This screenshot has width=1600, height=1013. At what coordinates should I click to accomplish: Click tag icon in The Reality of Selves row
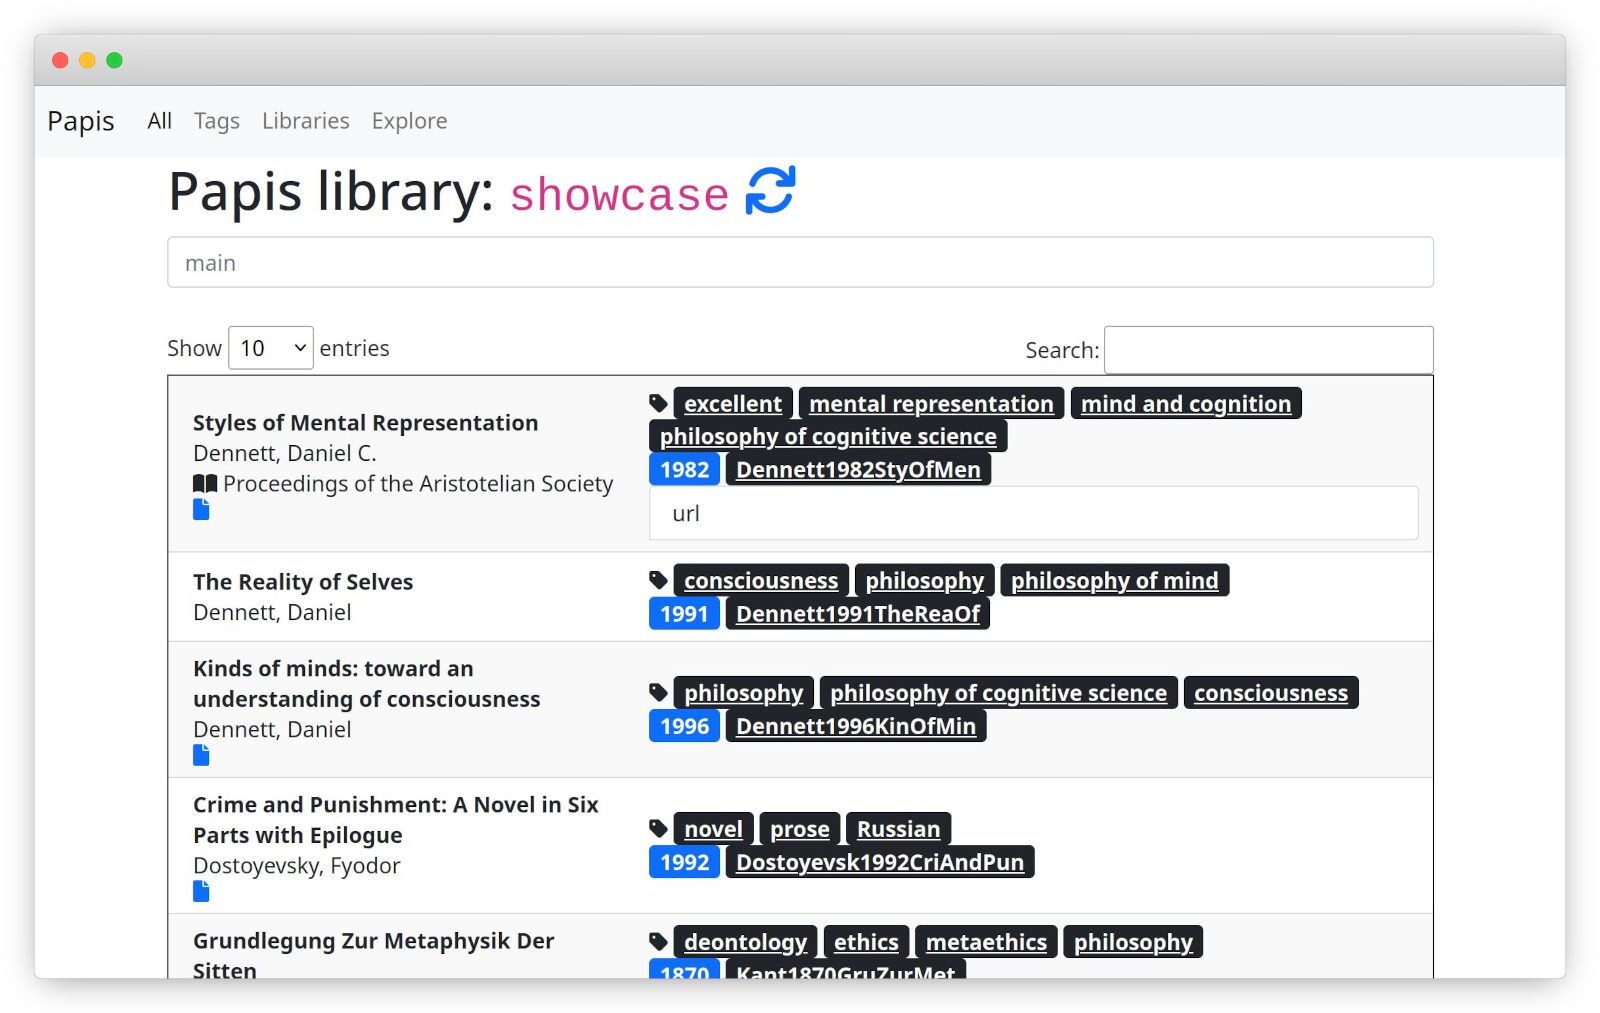point(658,580)
